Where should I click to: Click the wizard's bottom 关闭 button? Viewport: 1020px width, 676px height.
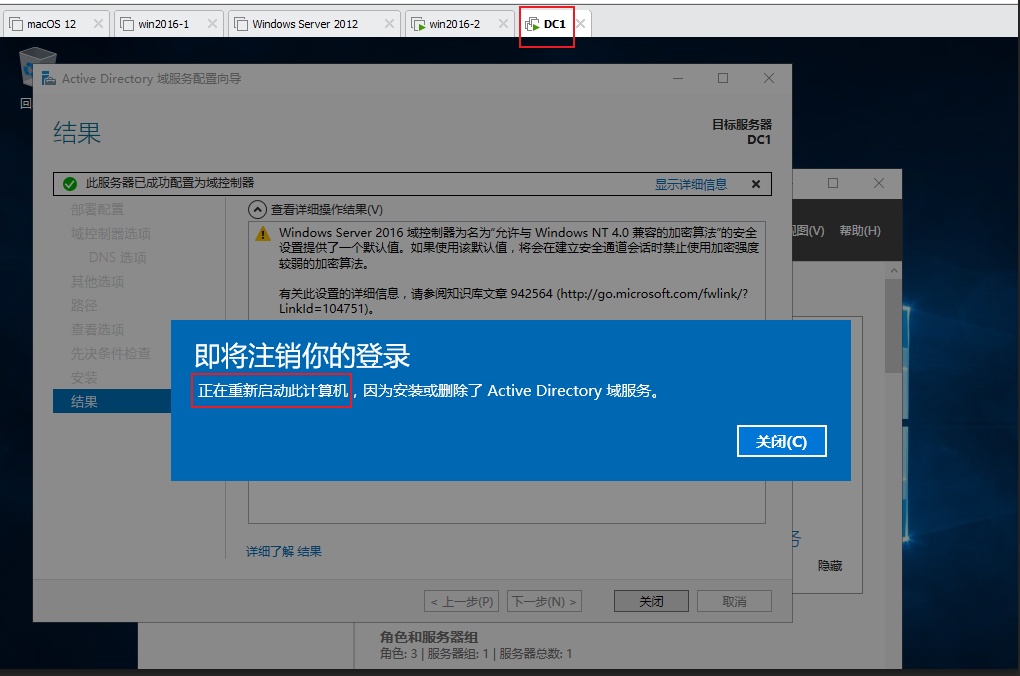[651, 601]
